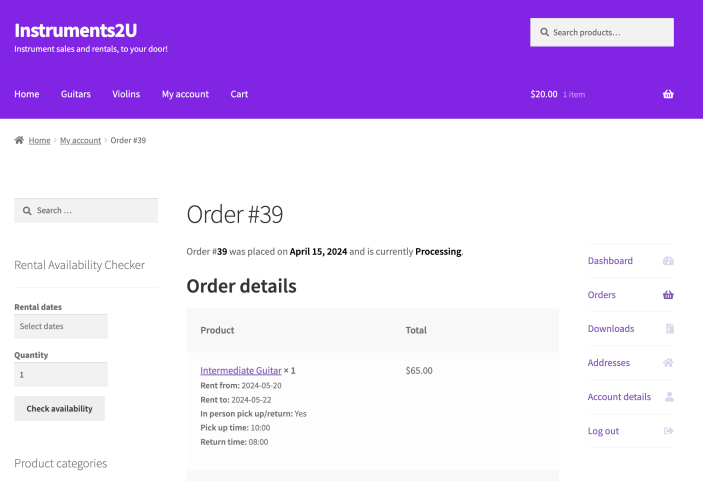
Task: Click the breadcrumb home icon
Action: tap(19, 140)
